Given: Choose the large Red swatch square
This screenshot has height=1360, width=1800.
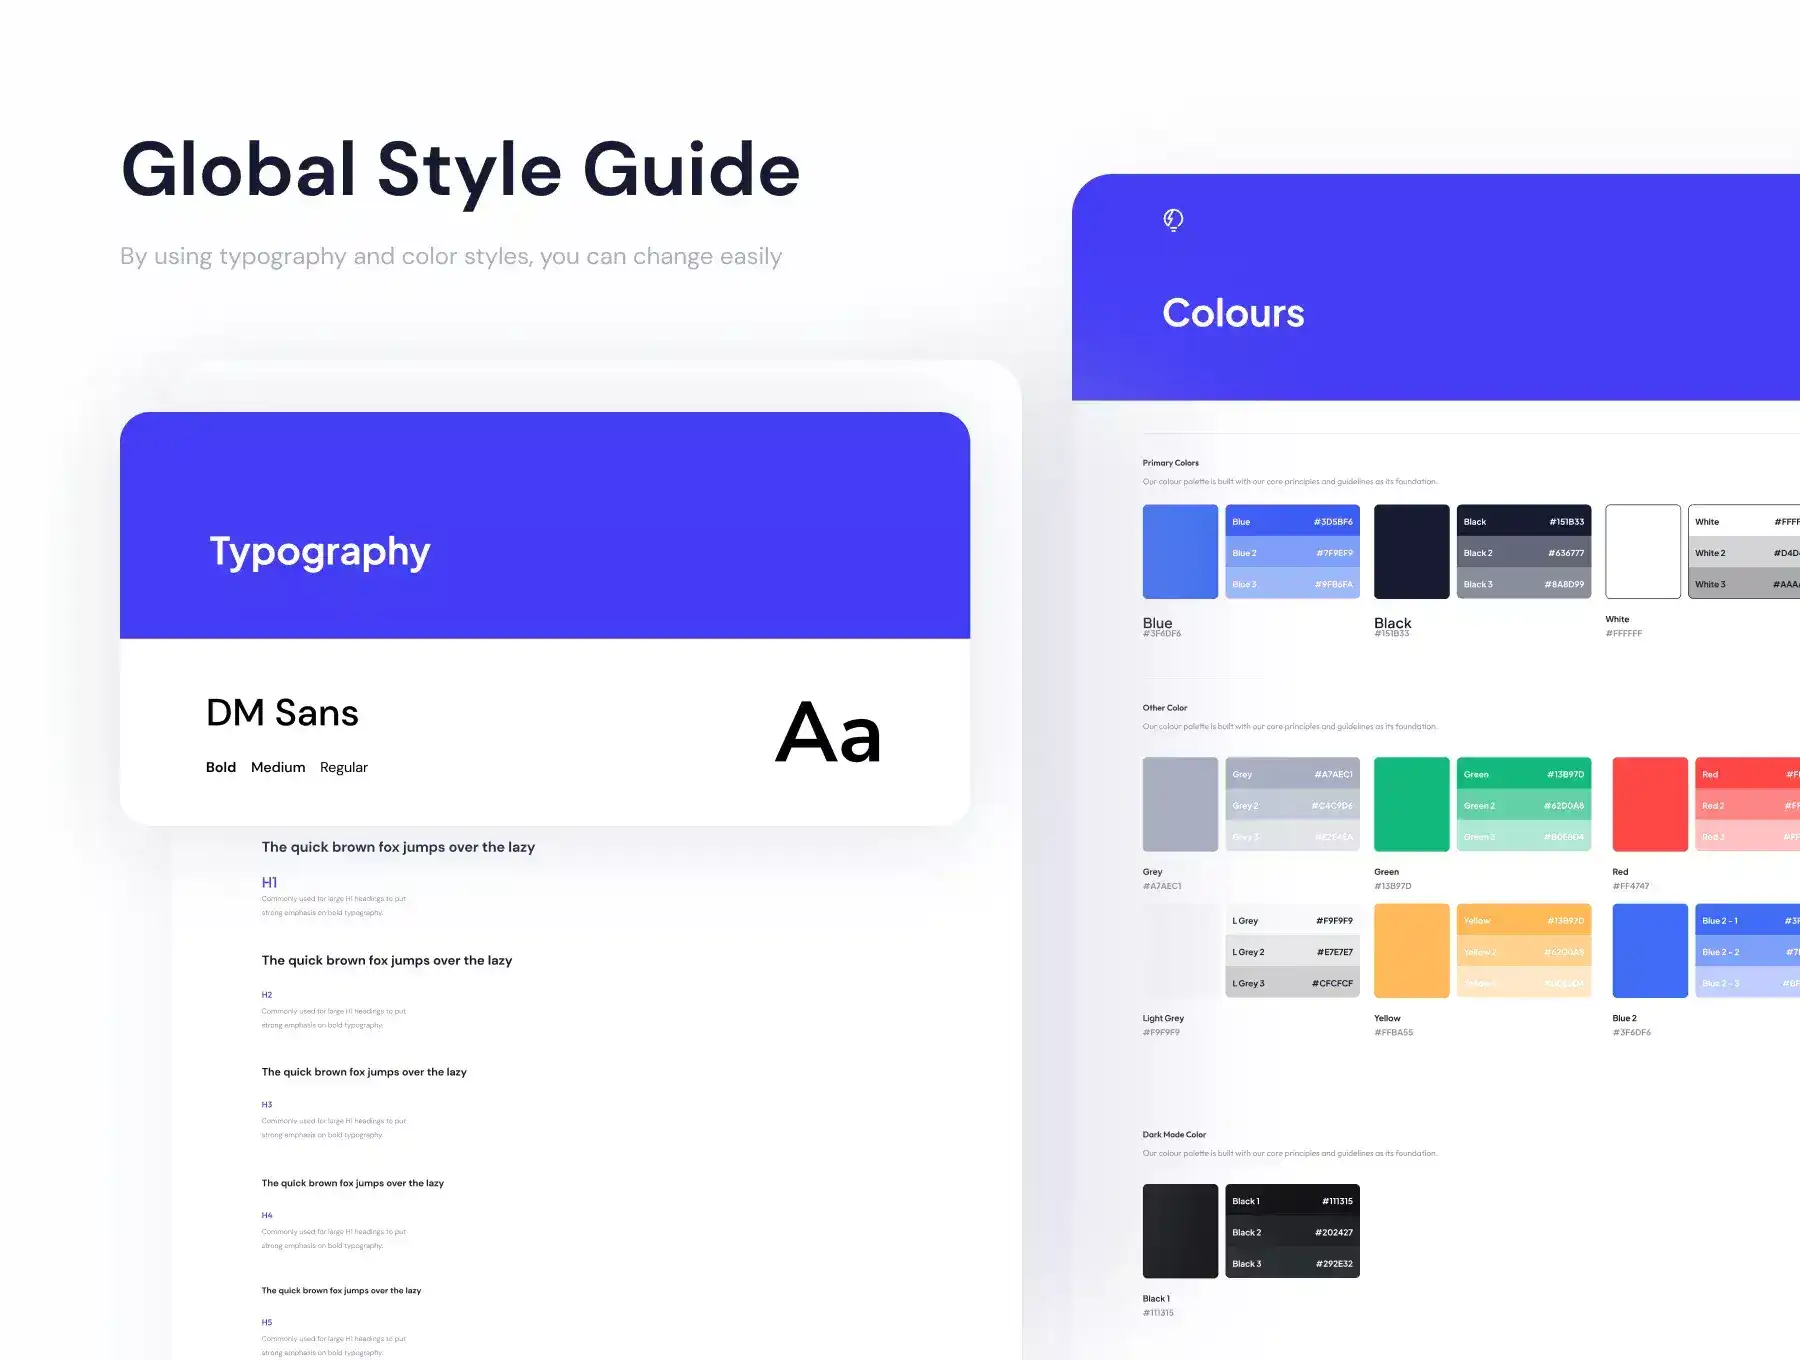Looking at the screenshot, I should point(1649,804).
